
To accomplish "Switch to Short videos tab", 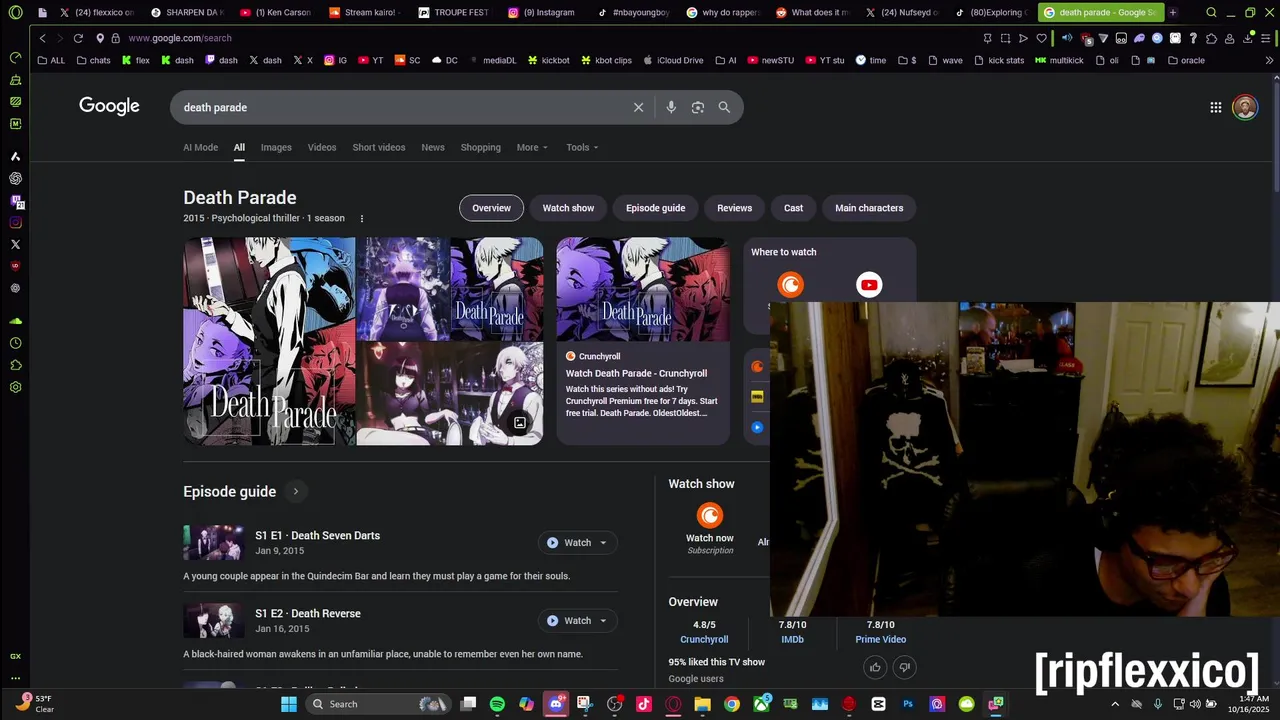I will point(379,147).
